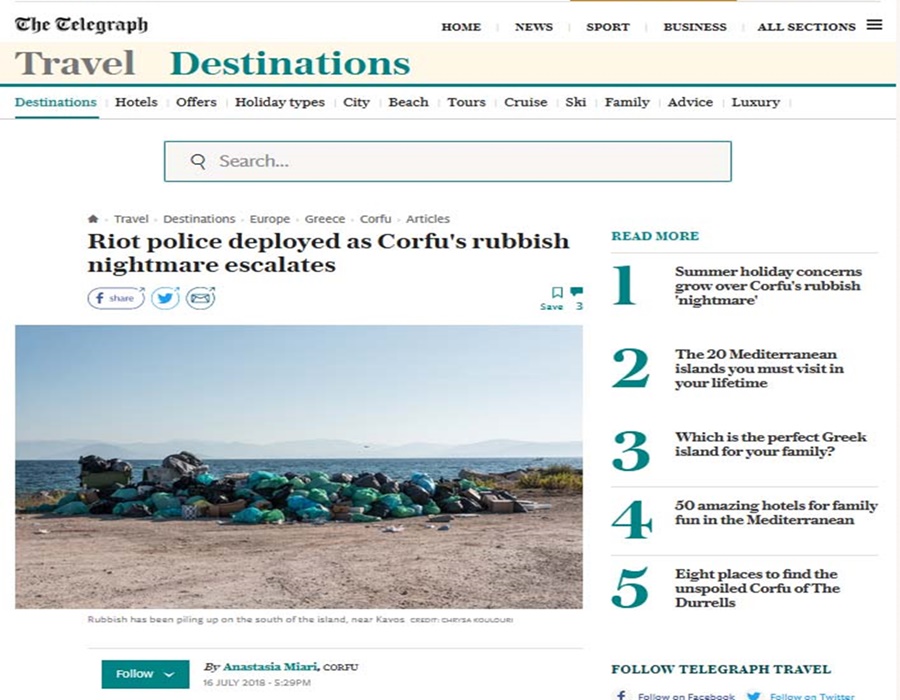Open the Cruise section tab
Image resolution: width=900 pixels, height=700 pixels.
coord(525,102)
